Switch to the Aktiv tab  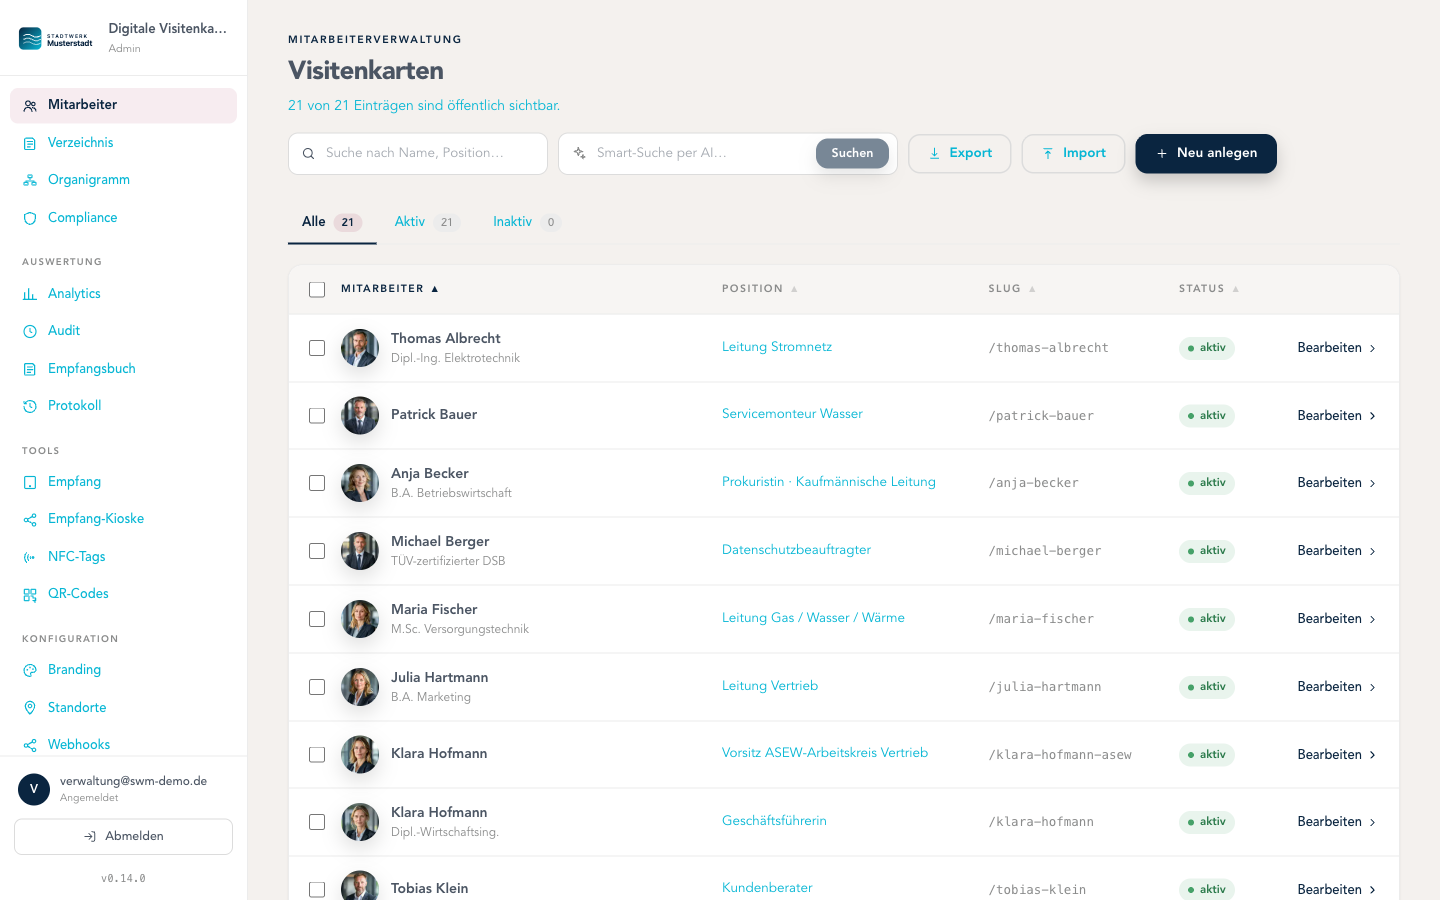point(427,222)
